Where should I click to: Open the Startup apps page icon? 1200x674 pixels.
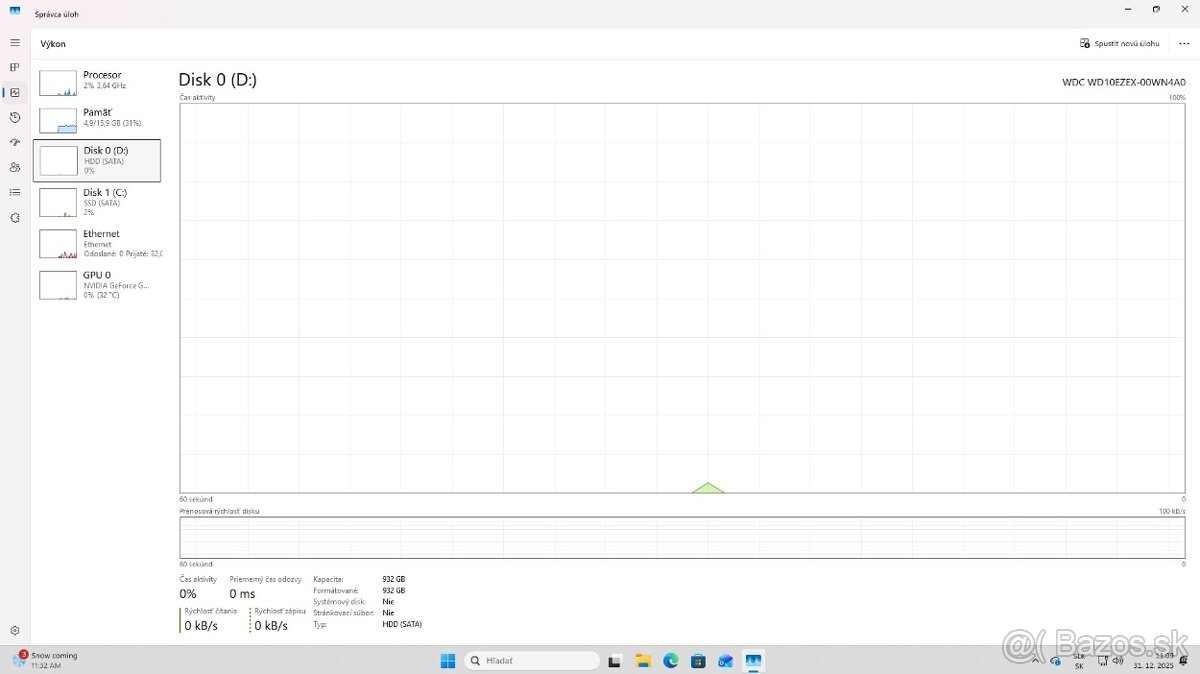[x=15, y=142]
